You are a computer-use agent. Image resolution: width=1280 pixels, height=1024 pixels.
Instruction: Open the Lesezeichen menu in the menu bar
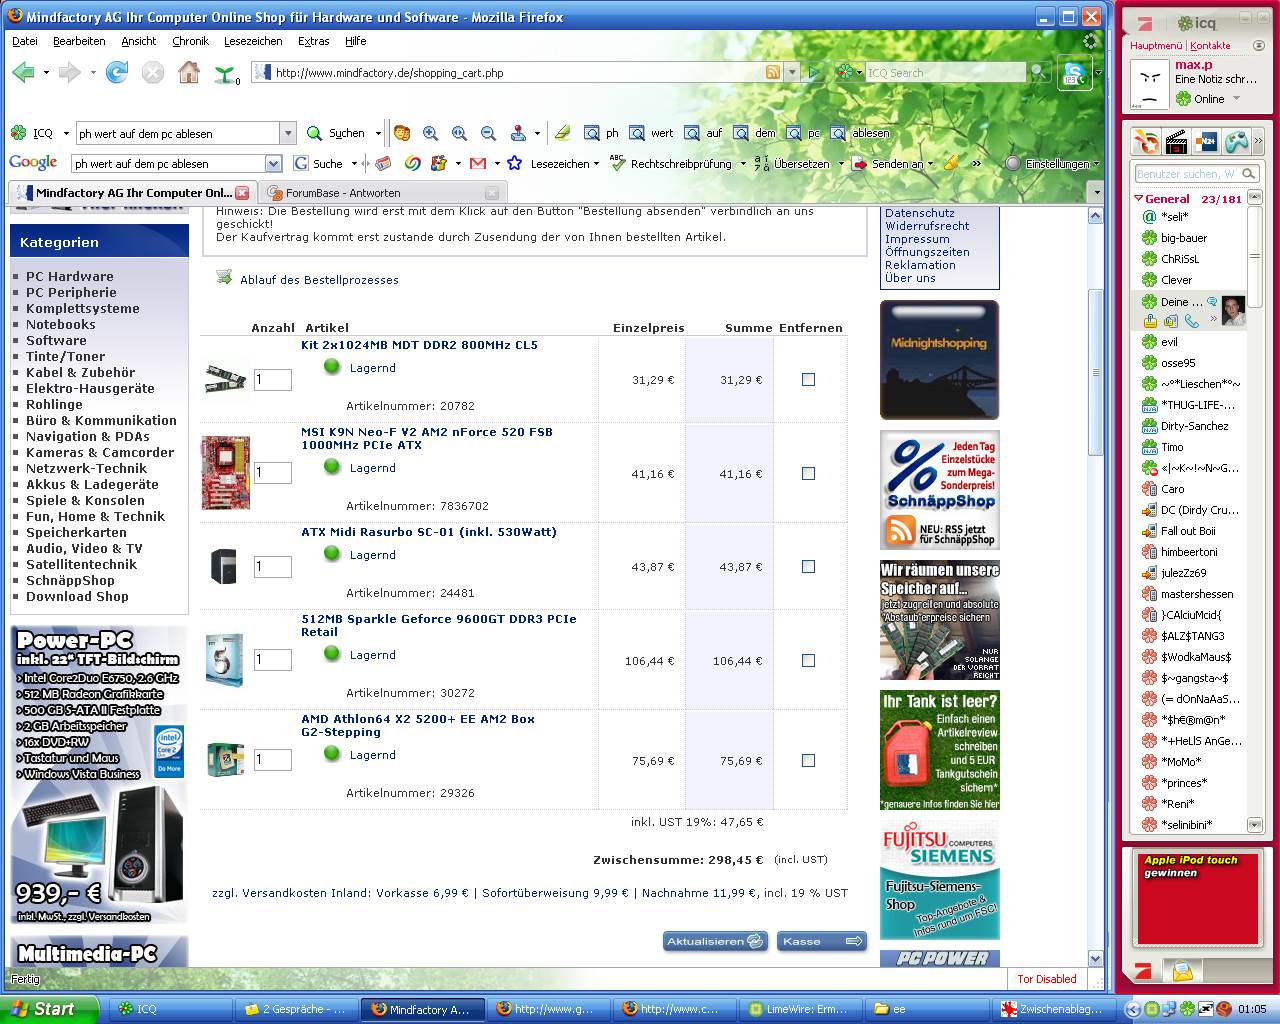point(253,41)
